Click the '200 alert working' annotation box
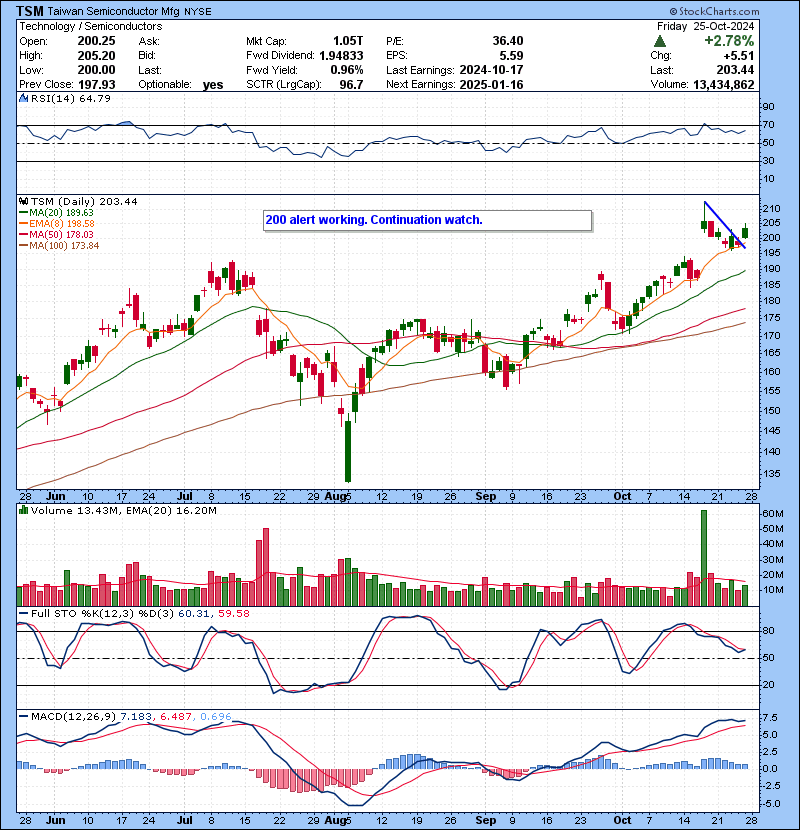This screenshot has width=800, height=830. pyautogui.click(x=427, y=220)
